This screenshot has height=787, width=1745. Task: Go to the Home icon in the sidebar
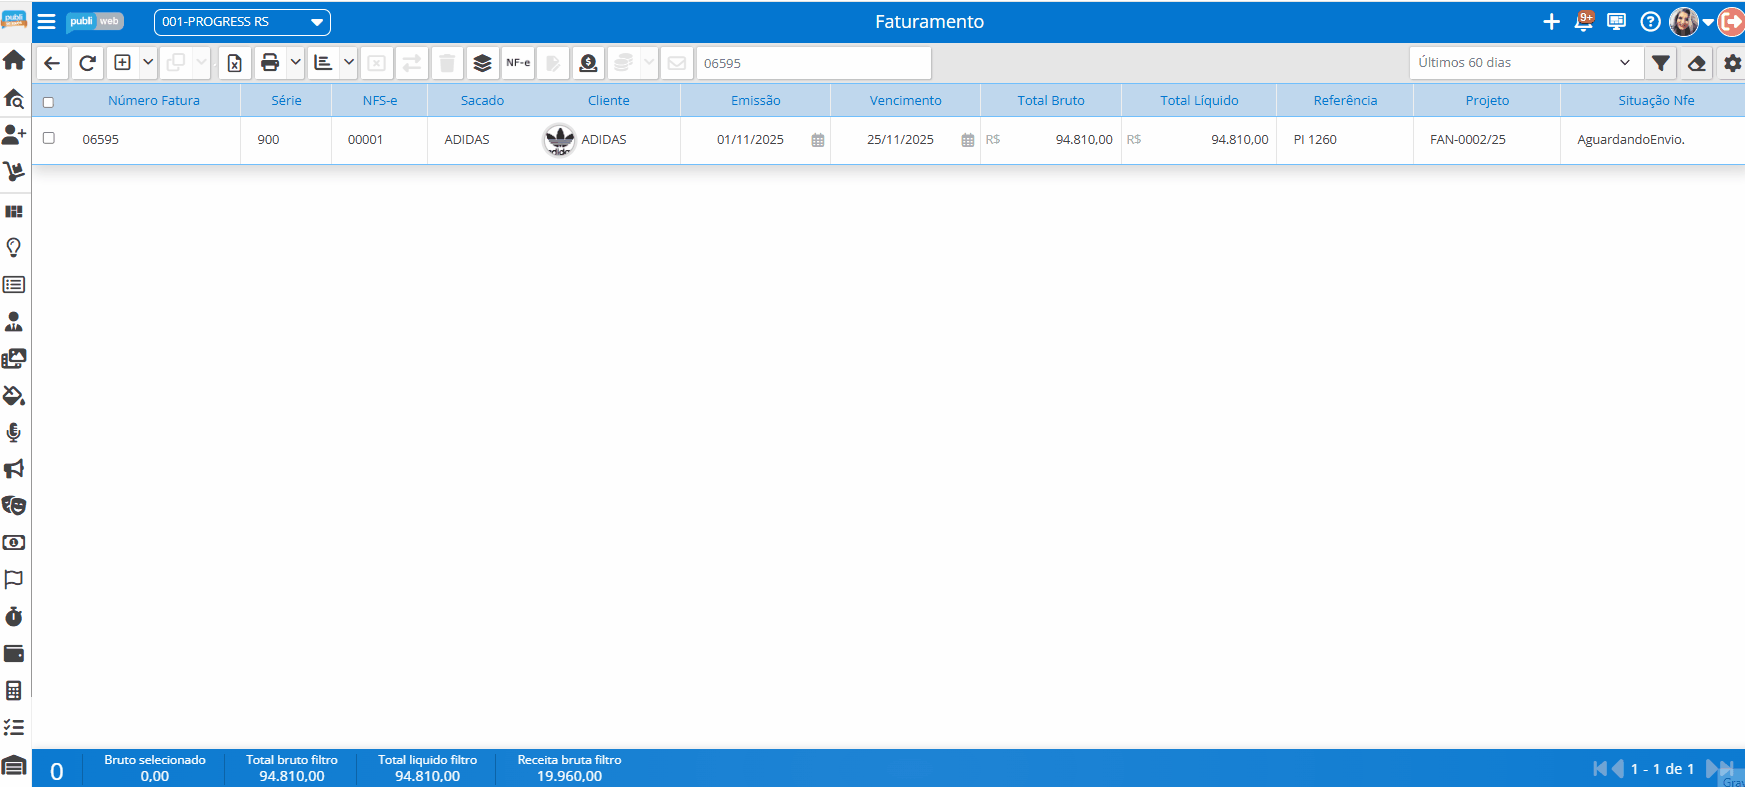[14, 60]
